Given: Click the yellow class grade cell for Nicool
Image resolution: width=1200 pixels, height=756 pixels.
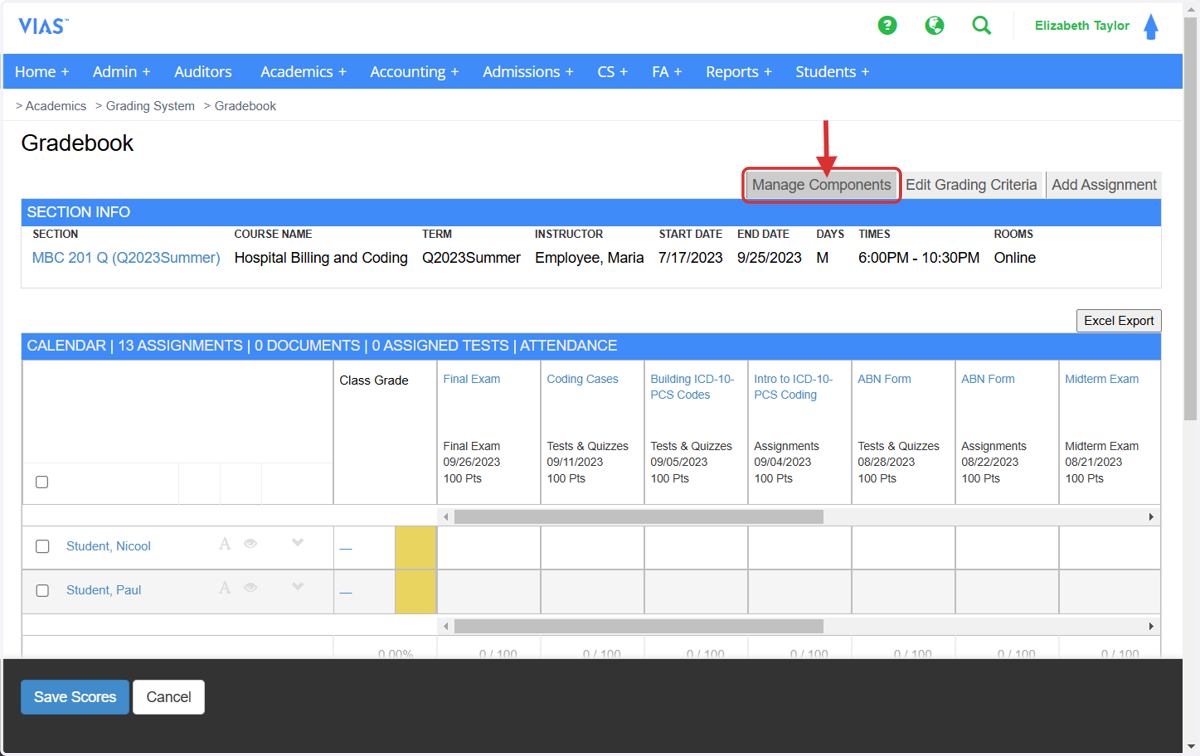Looking at the screenshot, I should [x=416, y=548].
